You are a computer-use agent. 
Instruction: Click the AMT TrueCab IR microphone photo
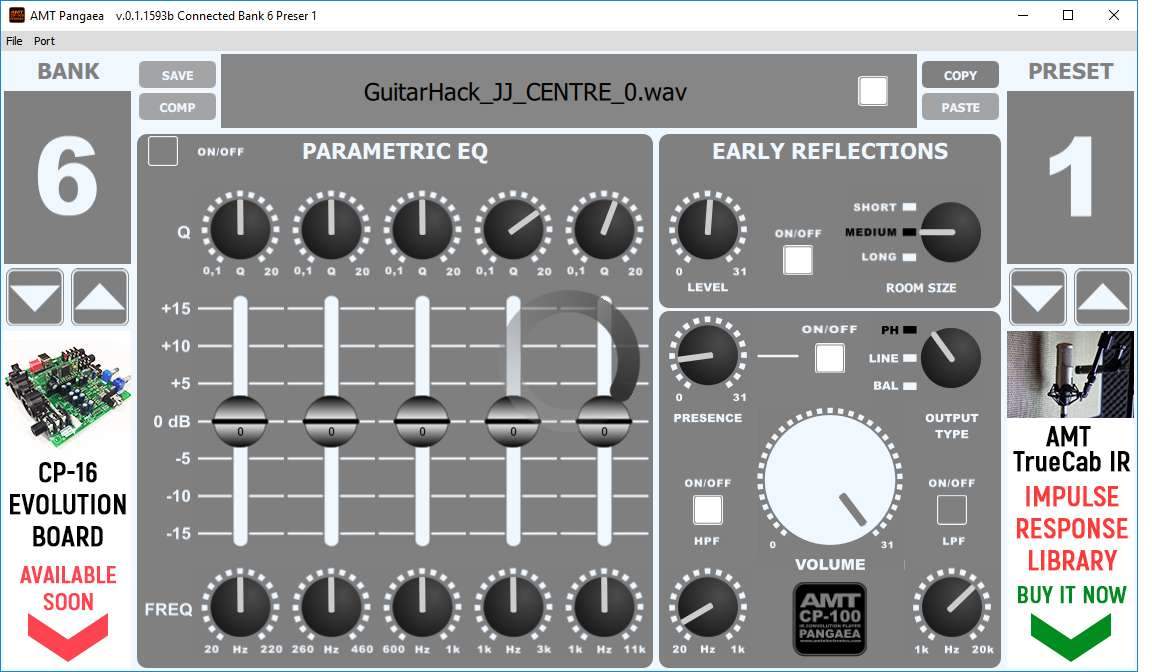[x=1070, y=375]
